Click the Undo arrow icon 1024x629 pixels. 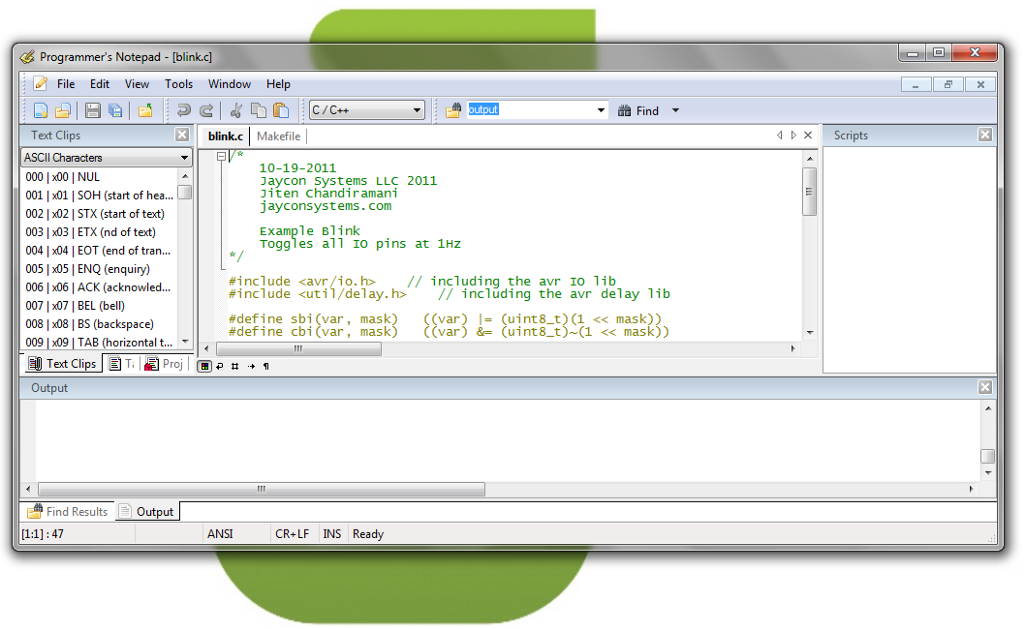184,110
